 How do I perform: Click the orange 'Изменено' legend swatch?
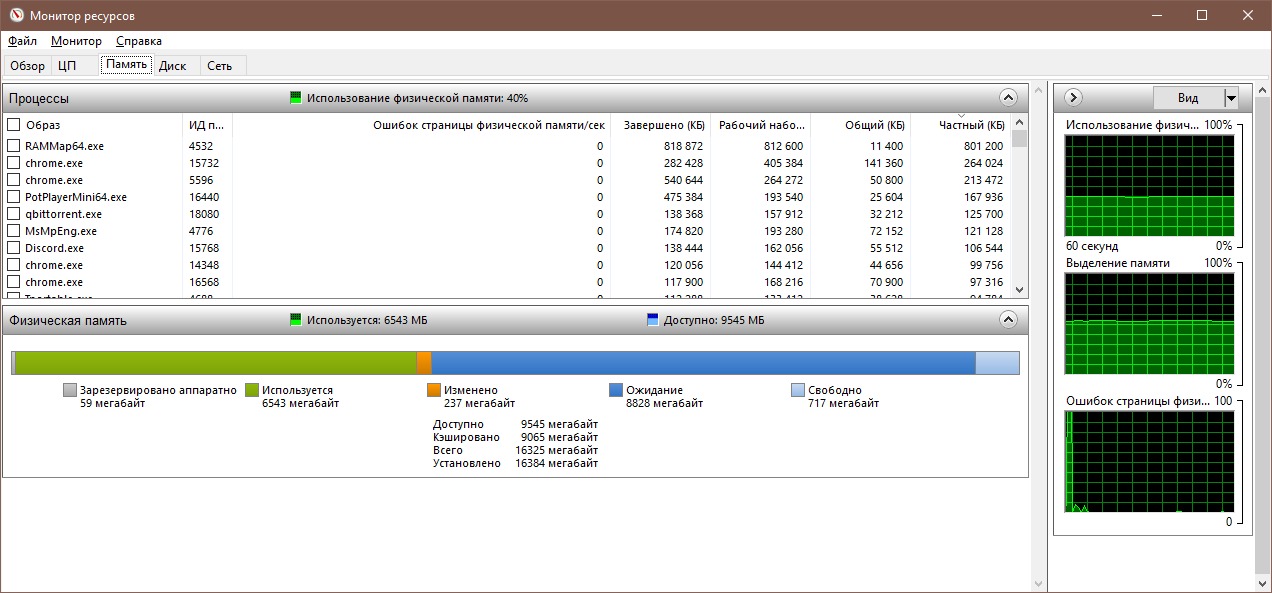[434, 390]
